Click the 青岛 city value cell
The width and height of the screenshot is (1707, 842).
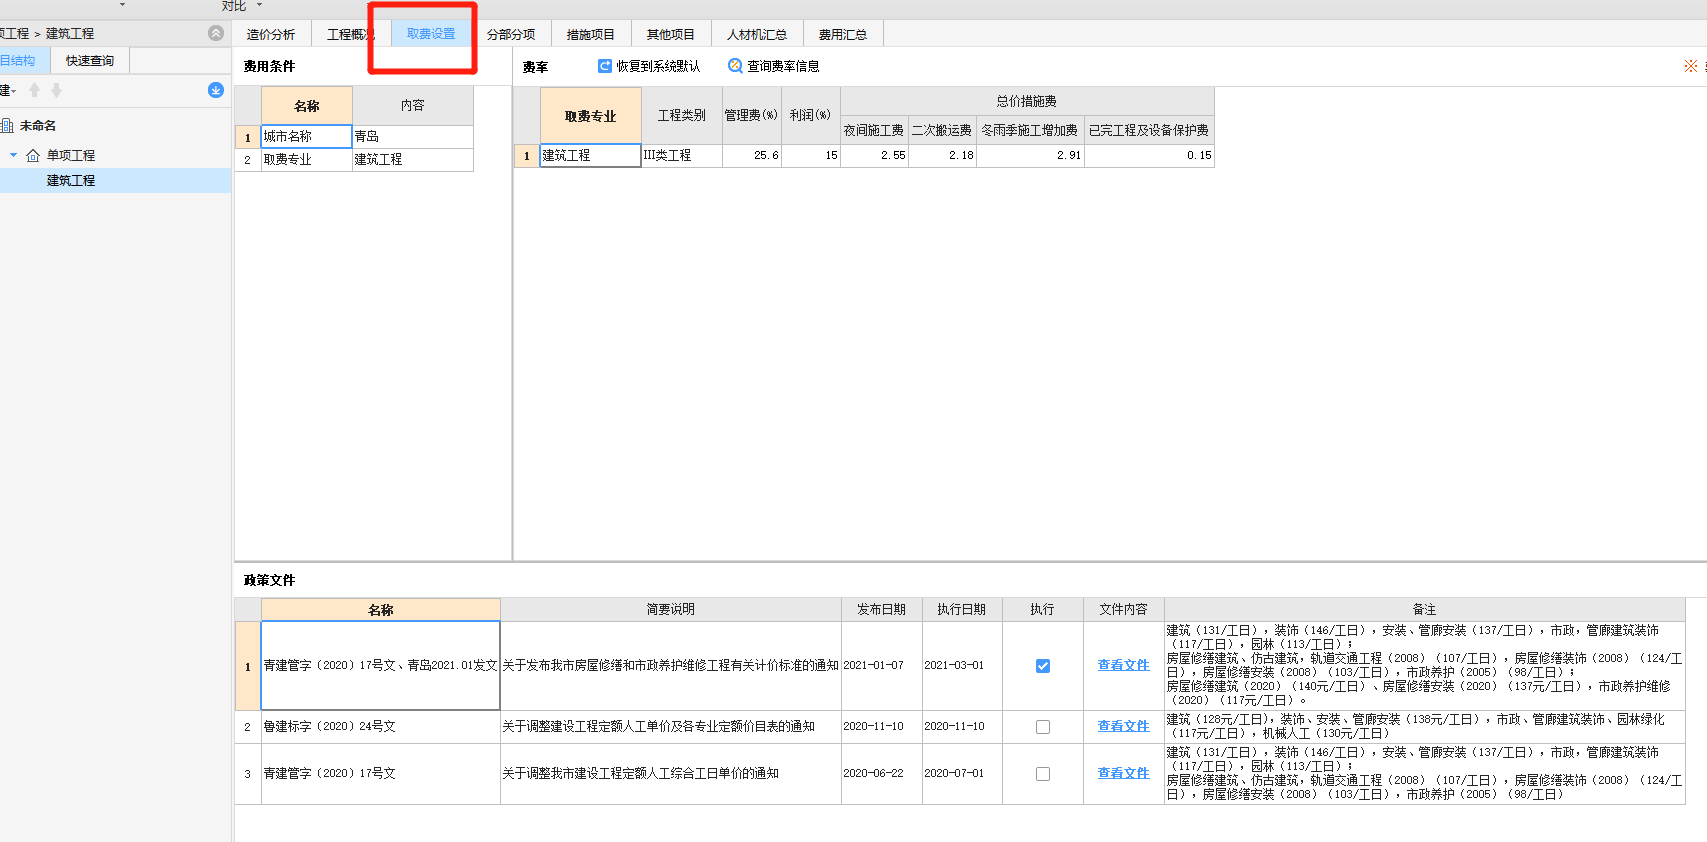(x=412, y=136)
